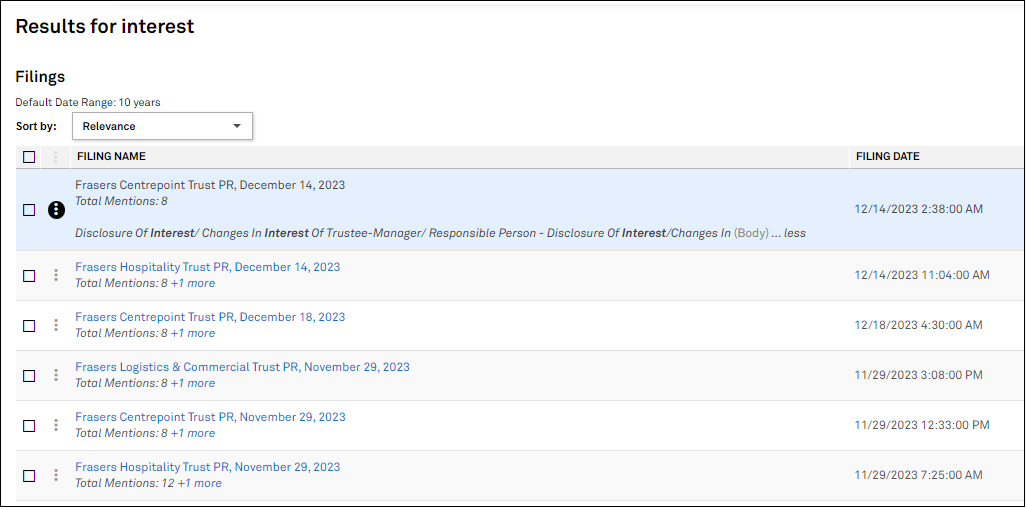The width and height of the screenshot is (1026, 510).
Task: Open kebab menu for Frasers Hospitality Trust December 14
Action: pyautogui.click(x=56, y=275)
